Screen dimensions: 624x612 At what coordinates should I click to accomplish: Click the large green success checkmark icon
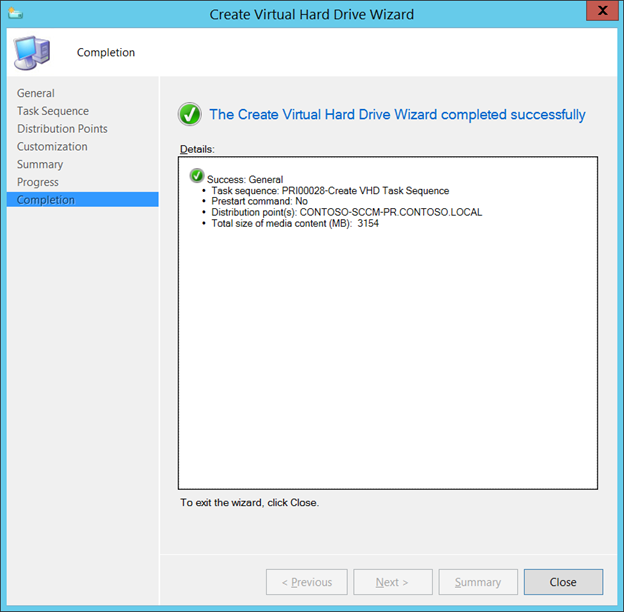190,114
